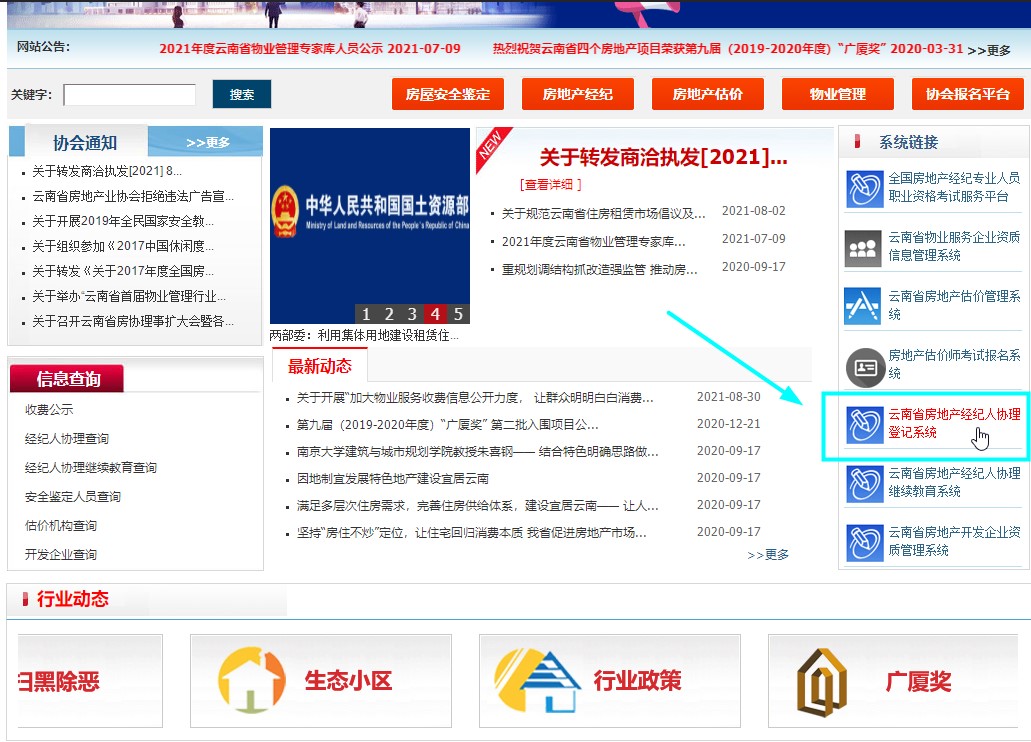Open the 房地产经纪 section
This screenshot has width=1031, height=742.
coord(578,94)
